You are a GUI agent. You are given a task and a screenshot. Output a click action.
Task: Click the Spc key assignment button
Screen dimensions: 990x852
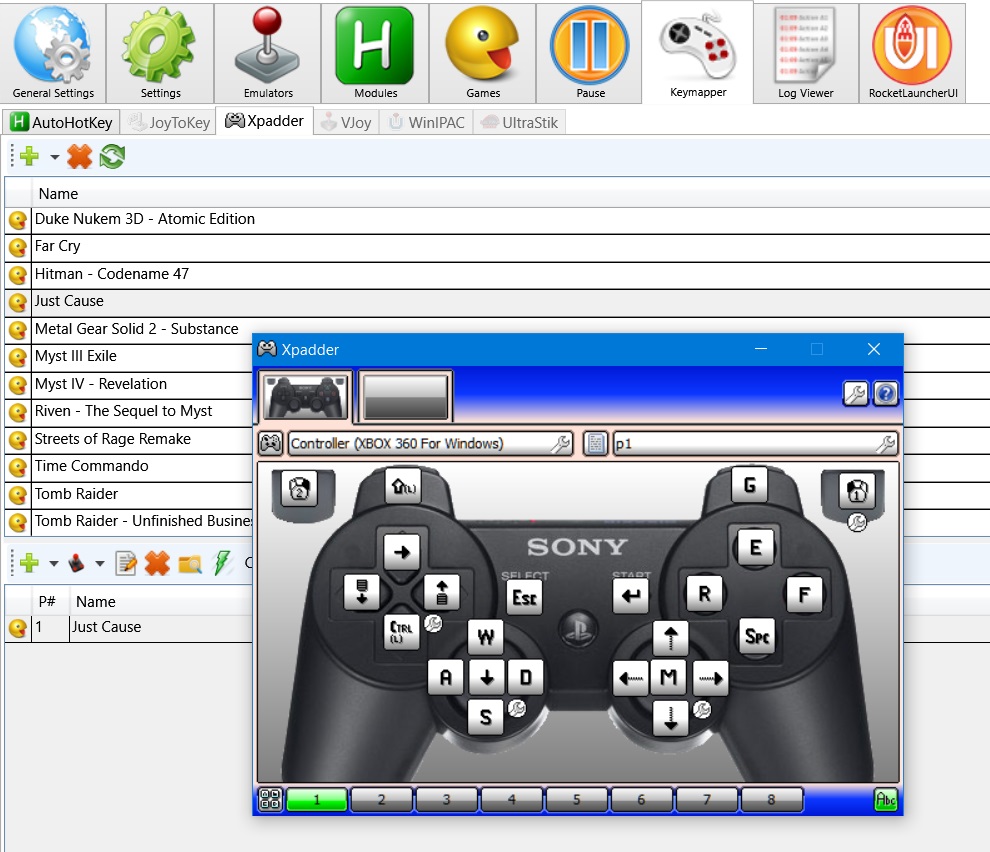[x=757, y=637]
